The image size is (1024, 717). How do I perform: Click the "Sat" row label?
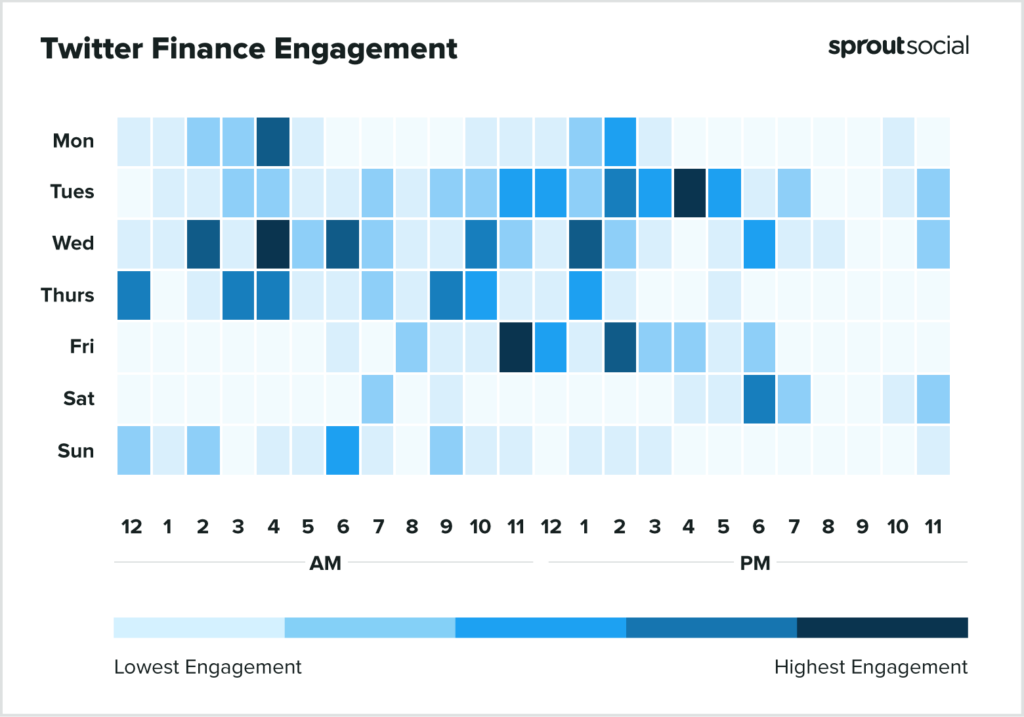[78, 399]
